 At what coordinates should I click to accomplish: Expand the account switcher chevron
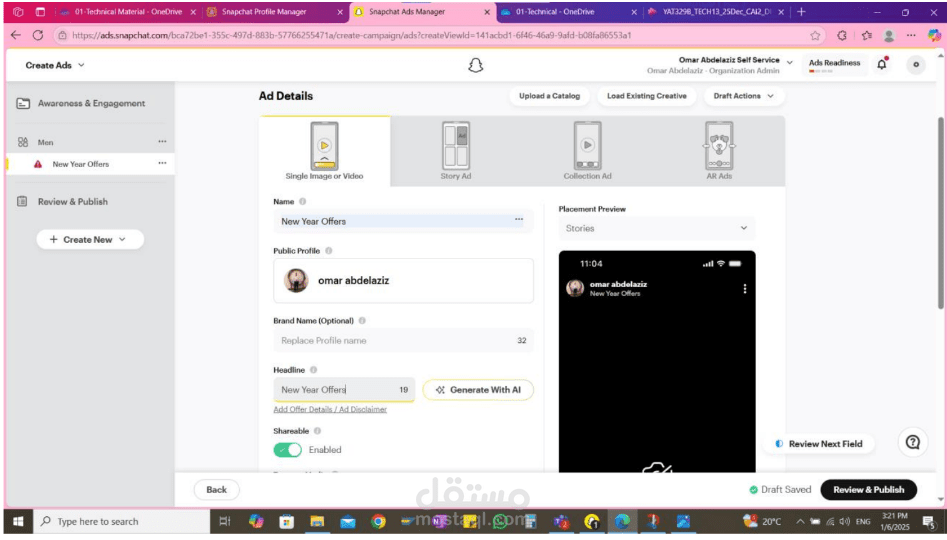[789, 62]
